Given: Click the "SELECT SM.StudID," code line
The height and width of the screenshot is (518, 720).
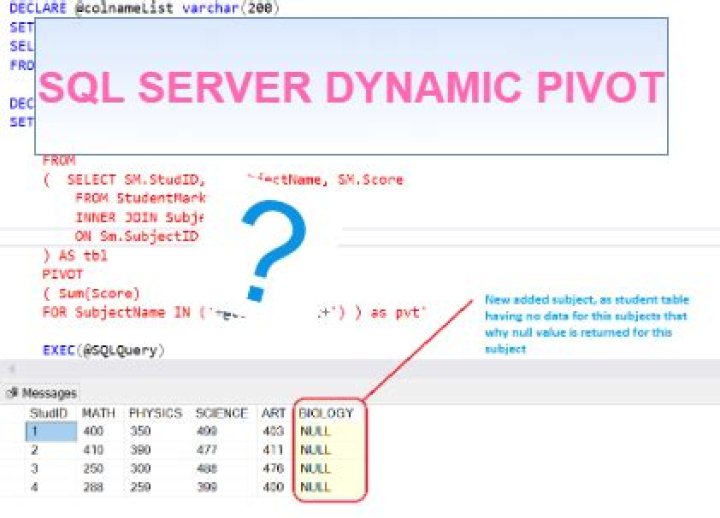Looking at the screenshot, I should 136,180.
